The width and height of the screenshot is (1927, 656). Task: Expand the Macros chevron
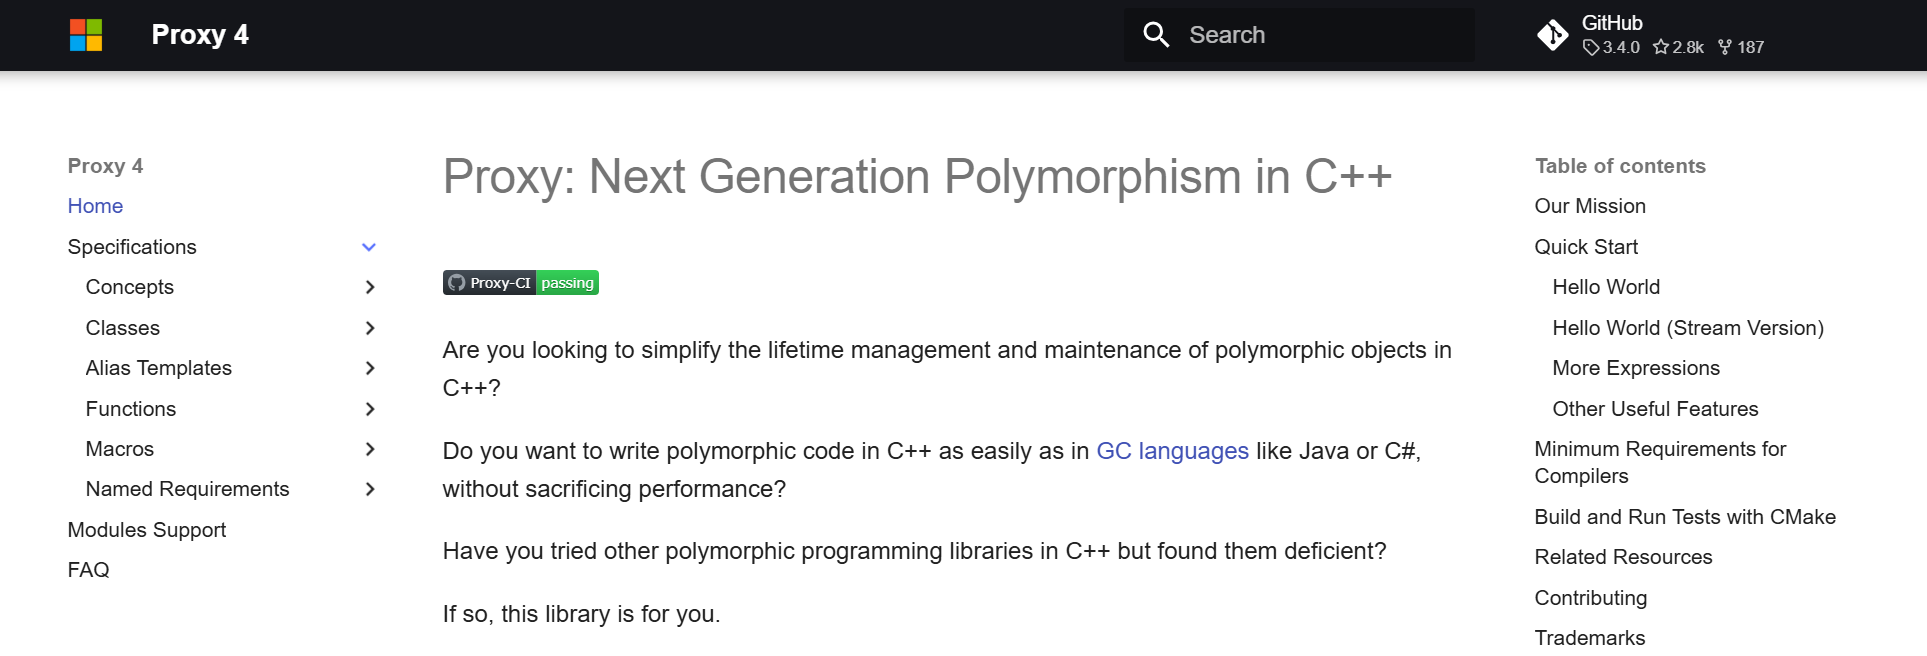pyautogui.click(x=369, y=449)
